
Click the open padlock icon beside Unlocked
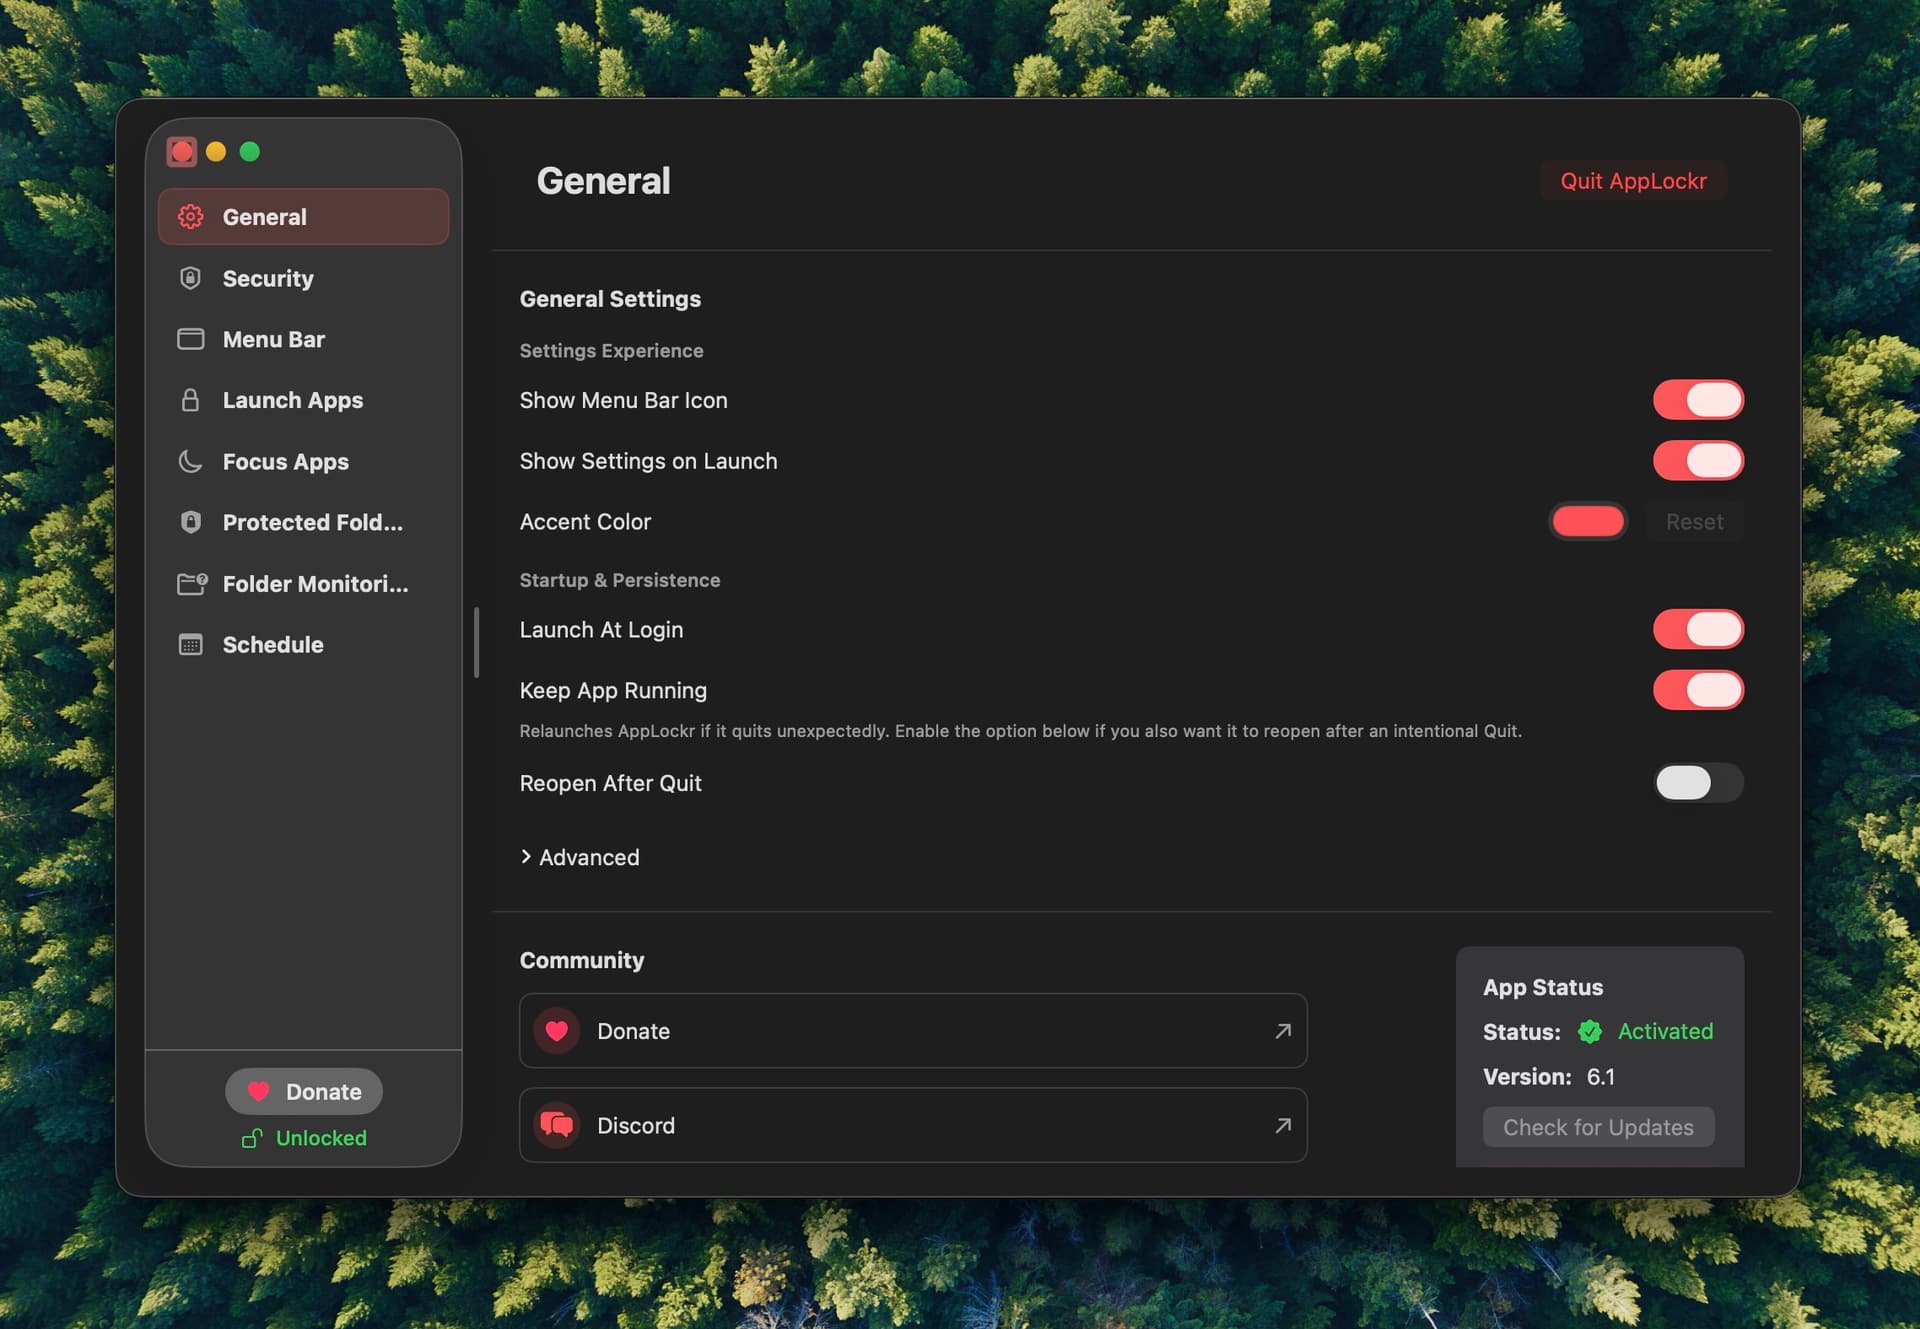252,1138
